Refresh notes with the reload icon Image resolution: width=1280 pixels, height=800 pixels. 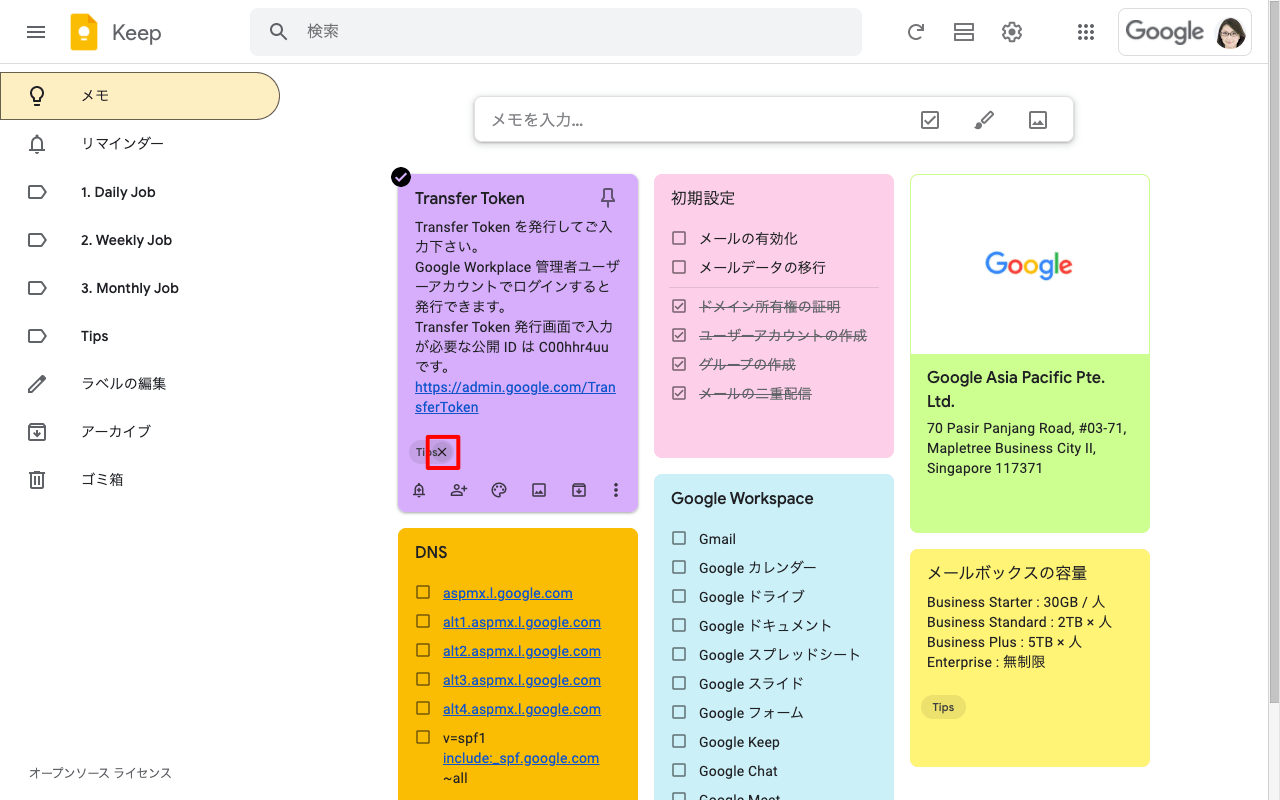click(x=916, y=32)
